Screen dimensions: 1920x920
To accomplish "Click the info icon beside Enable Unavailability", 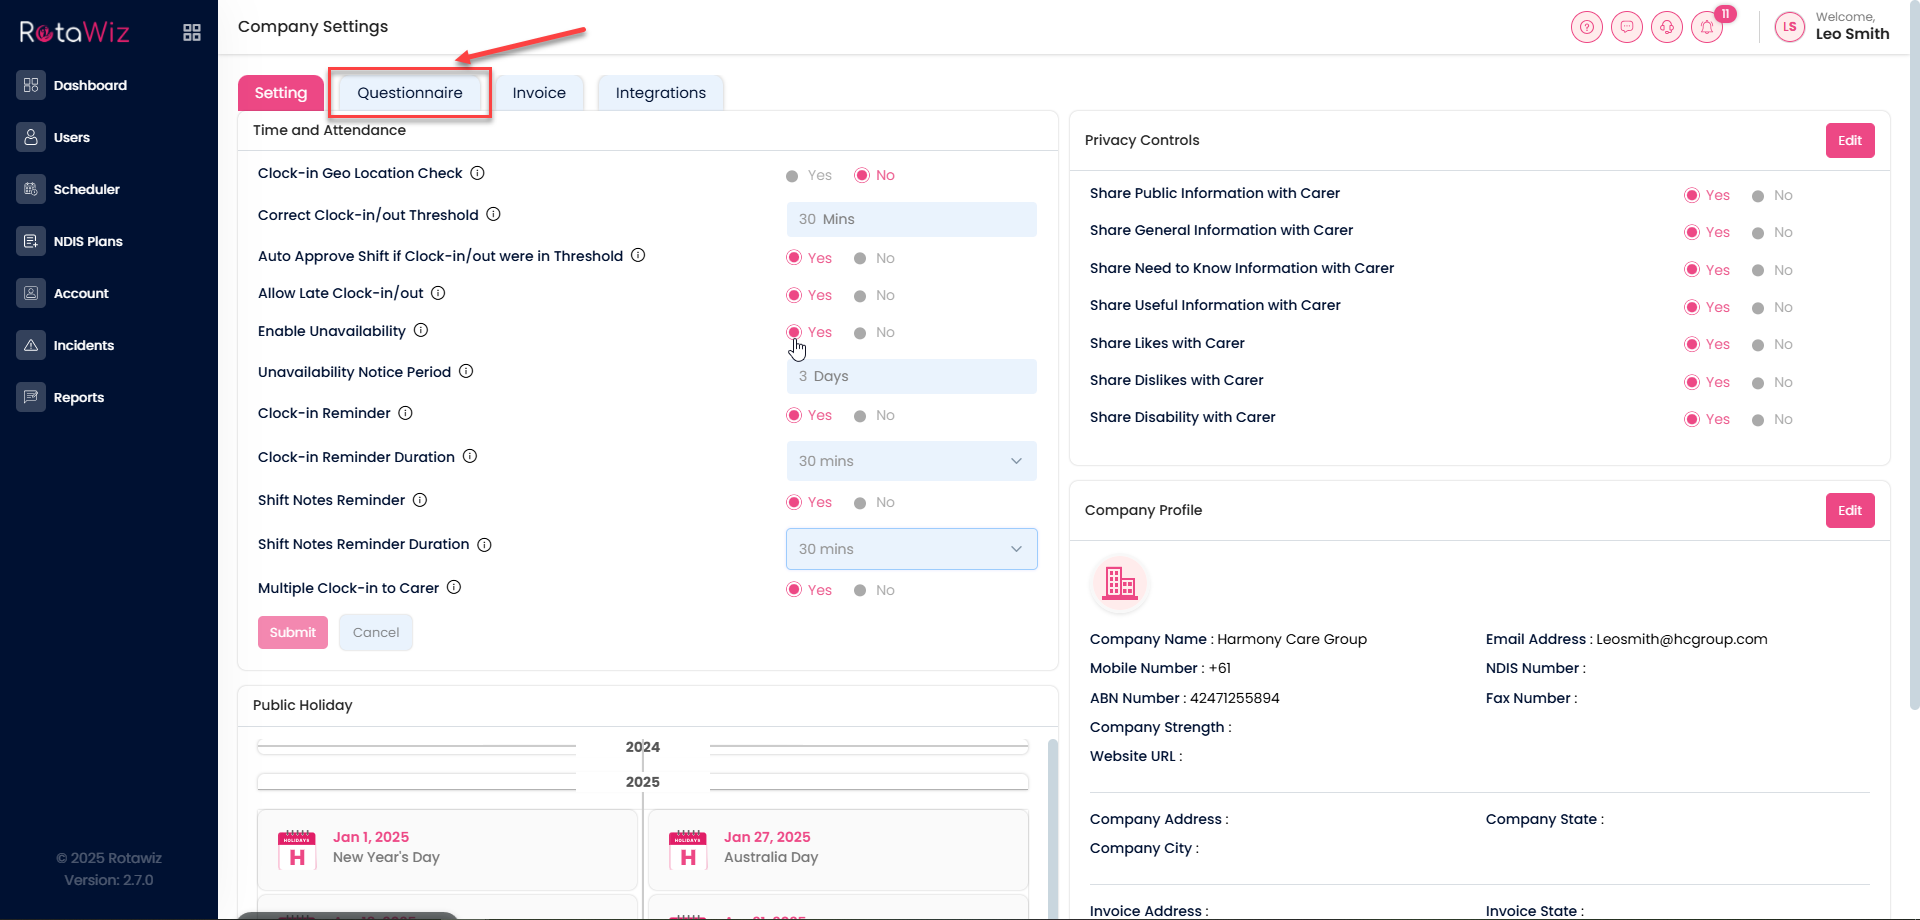I will tap(421, 330).
